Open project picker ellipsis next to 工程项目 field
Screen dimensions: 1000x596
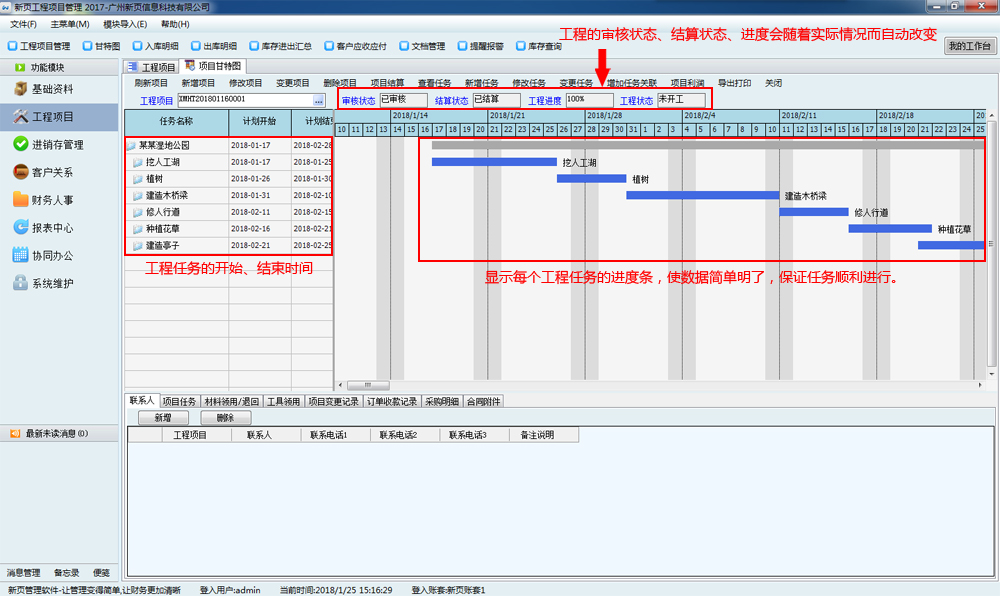point(318,100)
